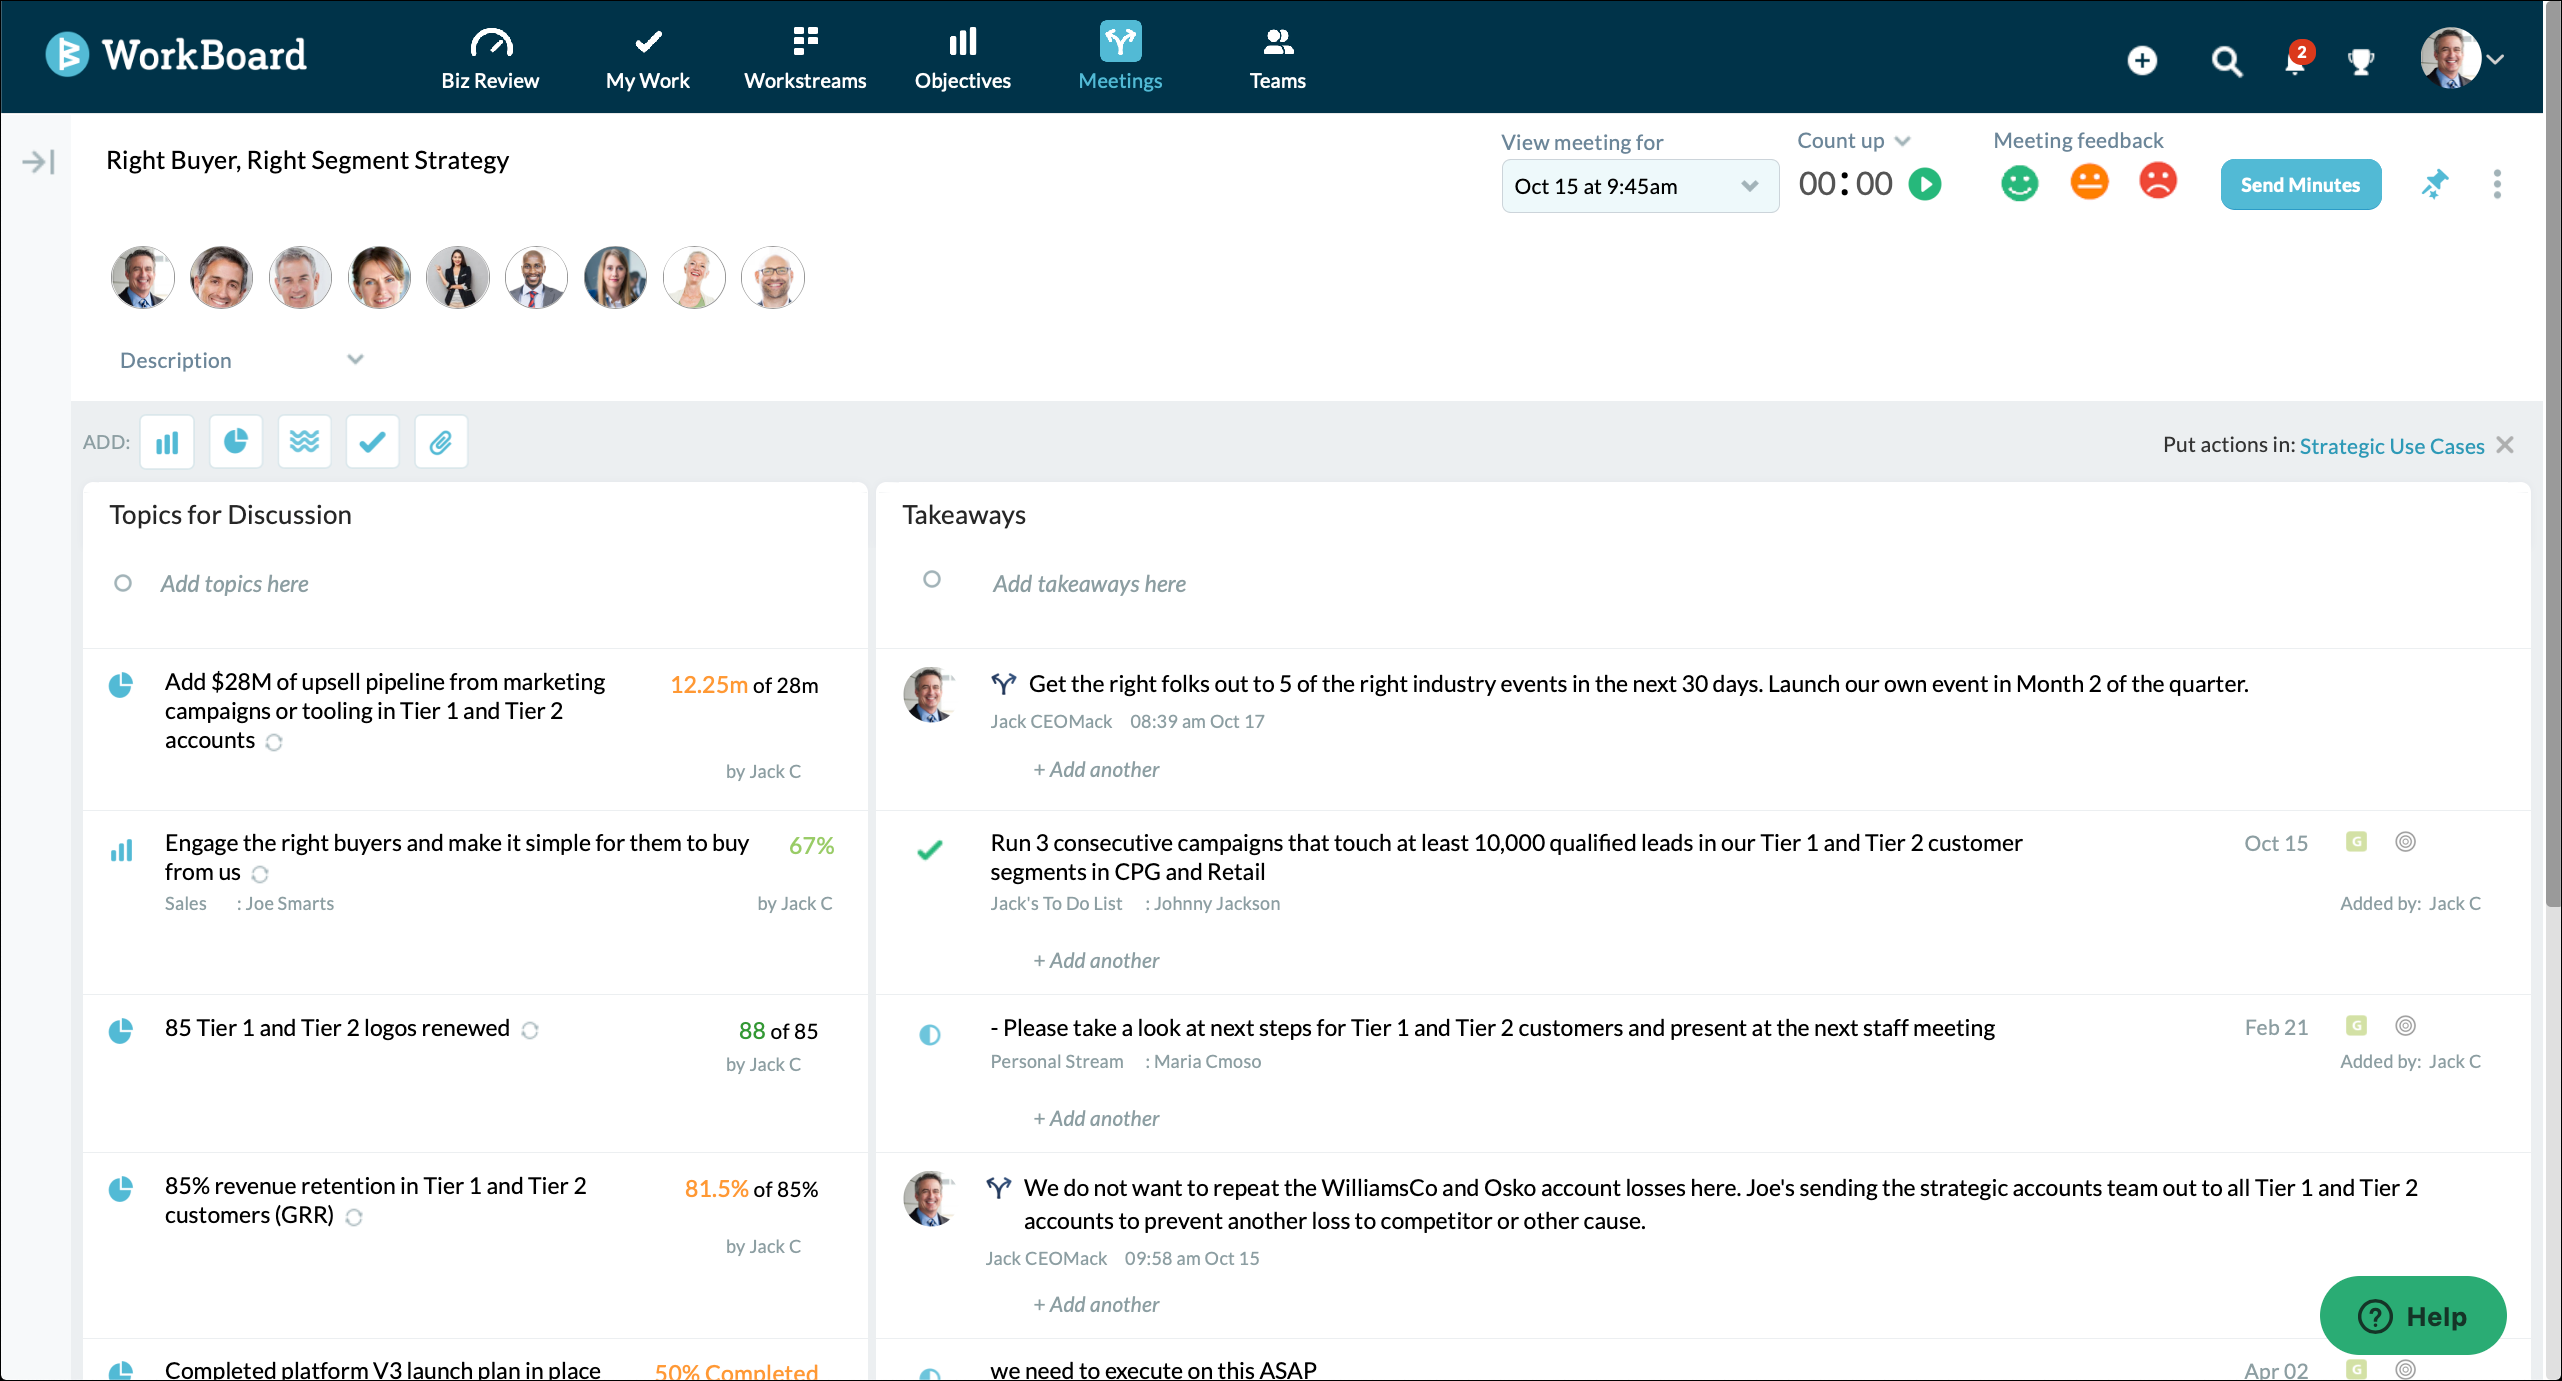Click the 67% progress value

click(x=811, y=846)
